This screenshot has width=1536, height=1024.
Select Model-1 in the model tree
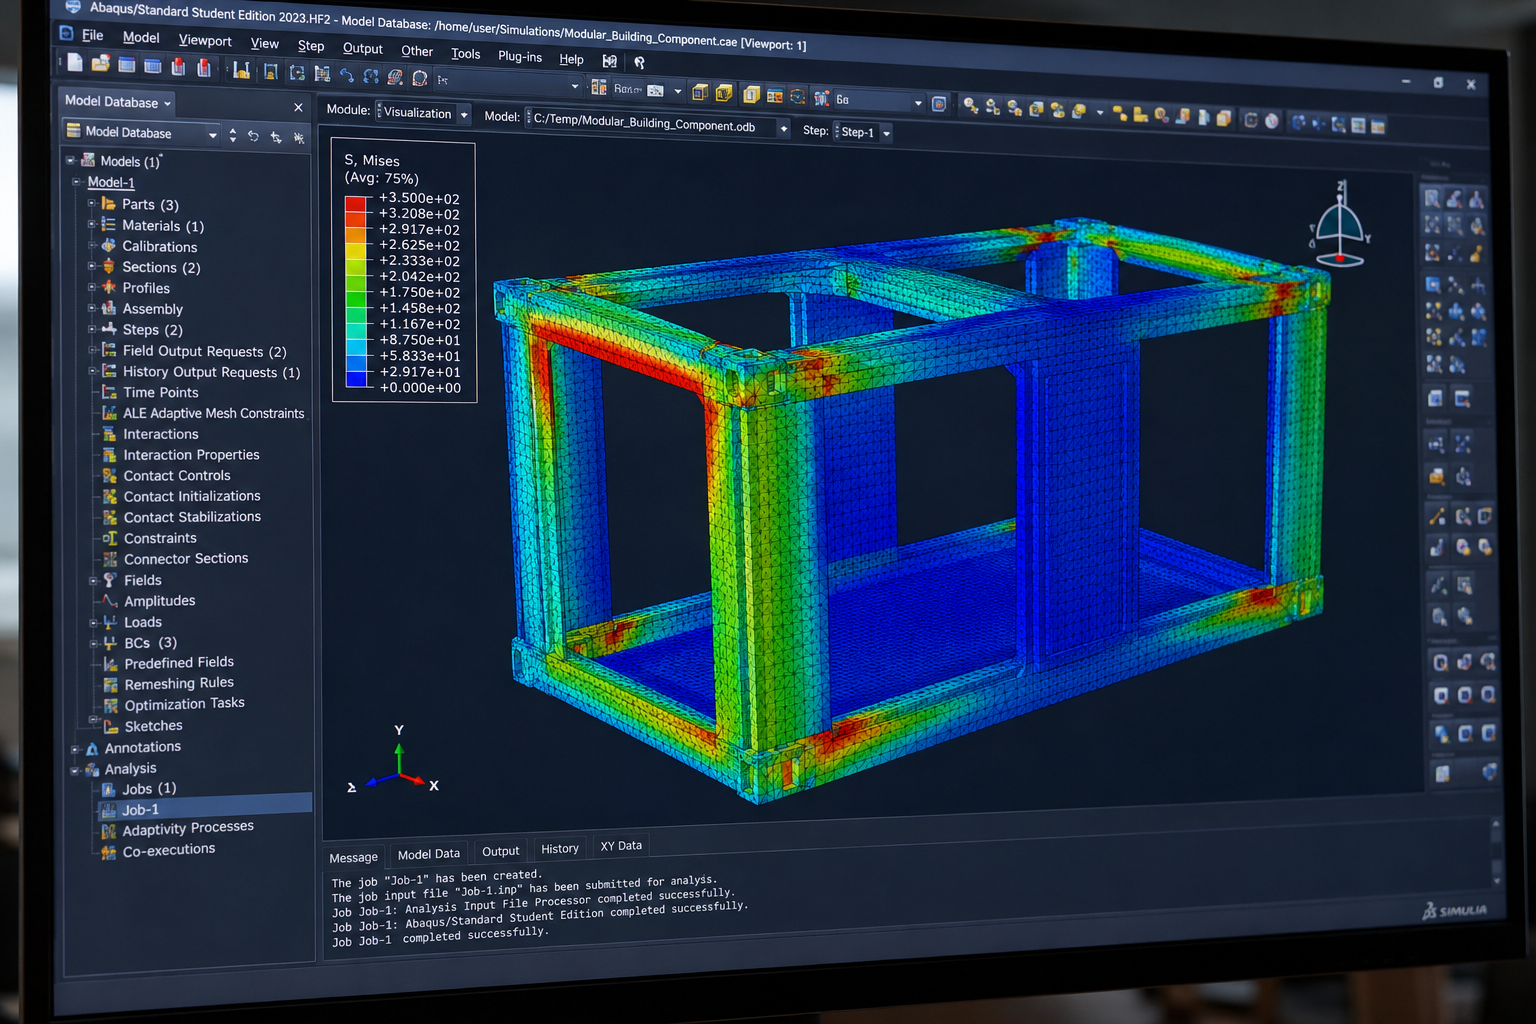(111, 182)
